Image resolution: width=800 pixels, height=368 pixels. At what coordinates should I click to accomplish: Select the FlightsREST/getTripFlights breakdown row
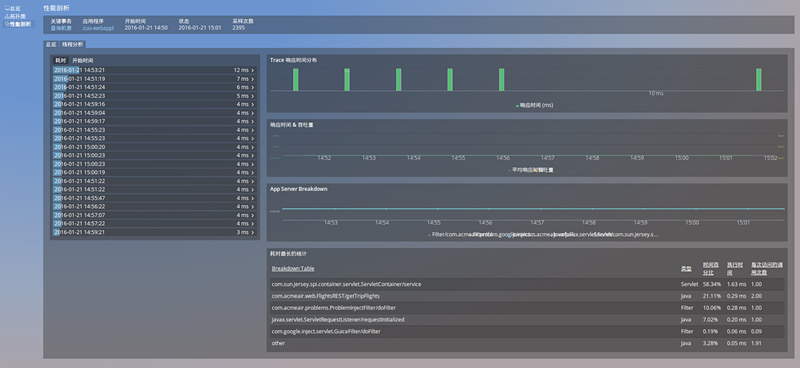(527, 296)
